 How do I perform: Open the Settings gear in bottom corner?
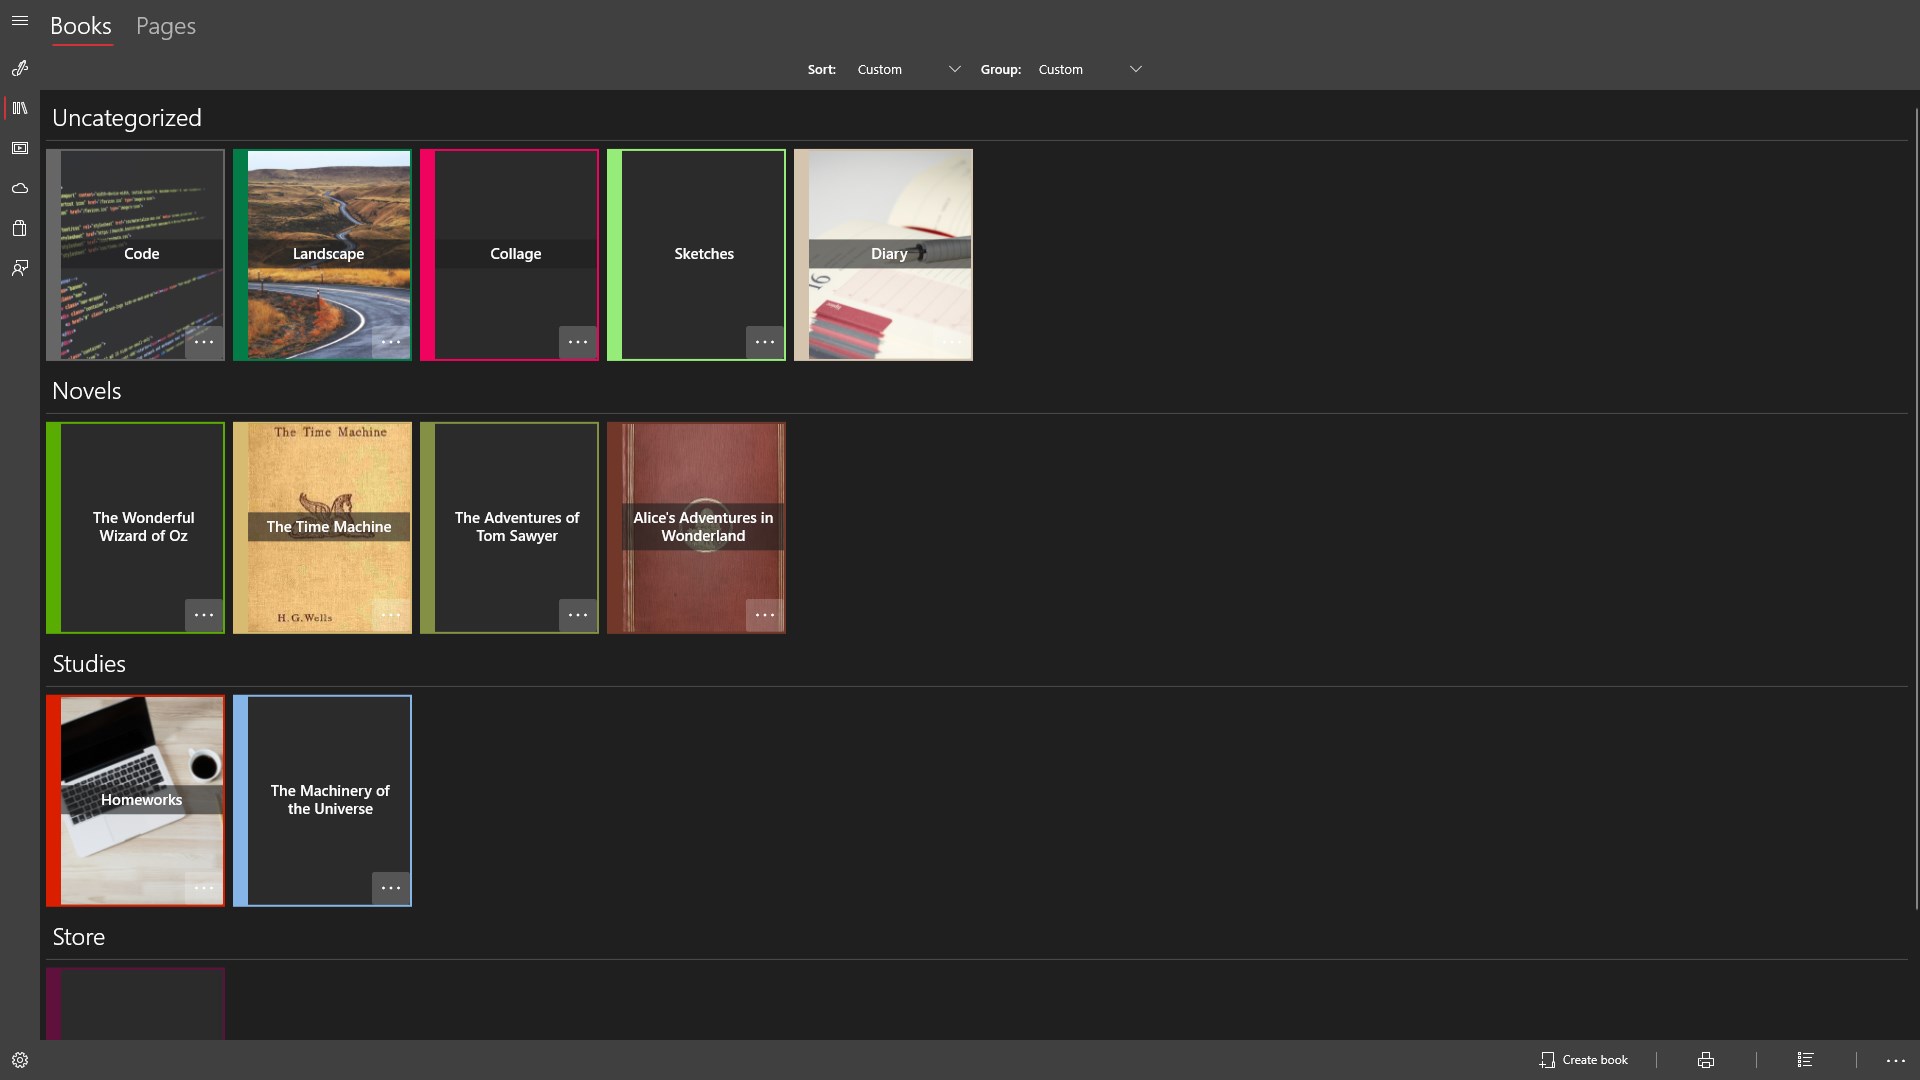(20, 1059)
